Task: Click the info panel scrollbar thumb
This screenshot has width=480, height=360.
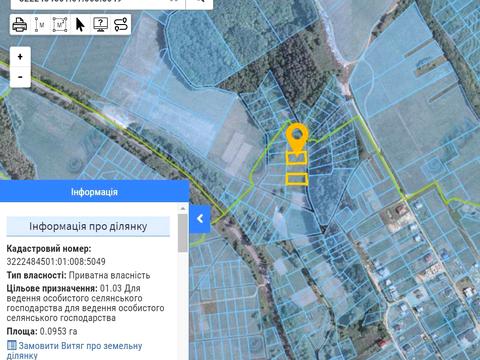Action: [183, 233]
